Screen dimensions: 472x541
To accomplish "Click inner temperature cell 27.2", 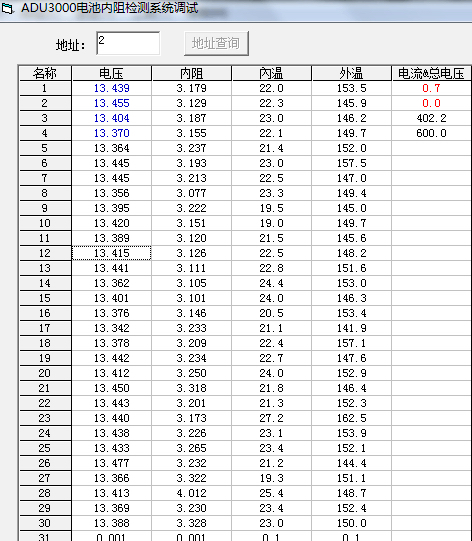I will (272, 418).
